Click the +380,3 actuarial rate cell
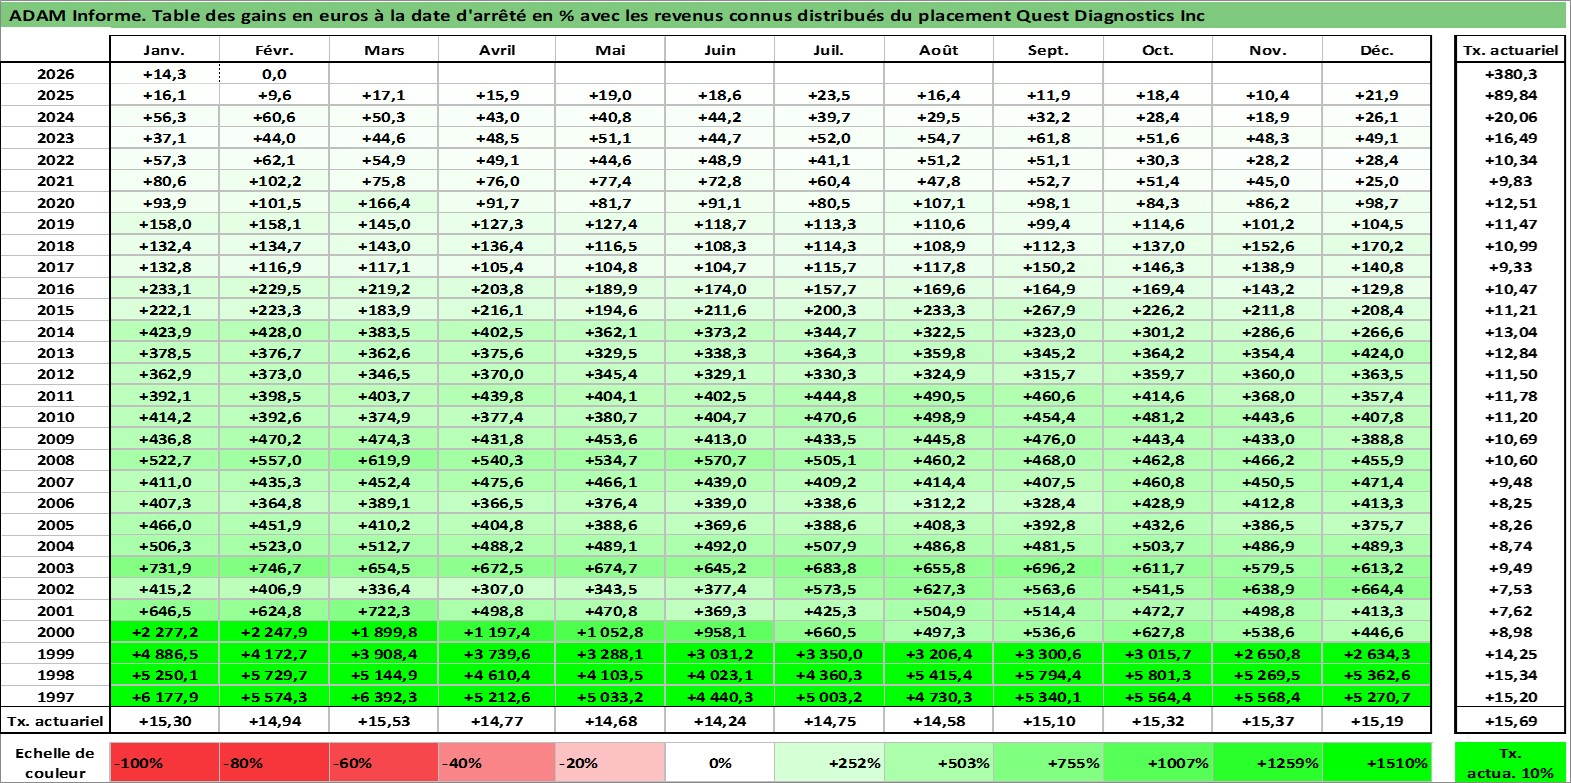The image size is (1571, 783). 1510,74
